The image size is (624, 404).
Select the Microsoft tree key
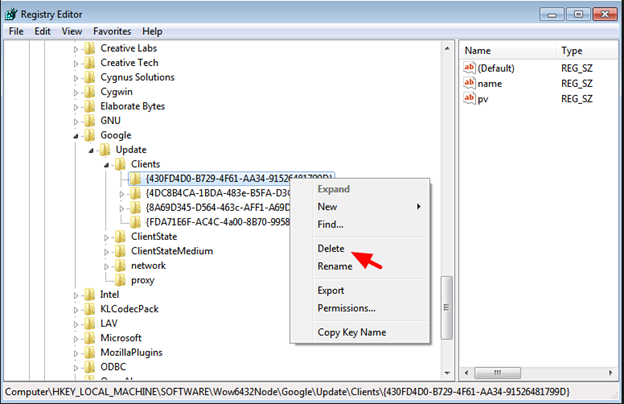(121, 338)
